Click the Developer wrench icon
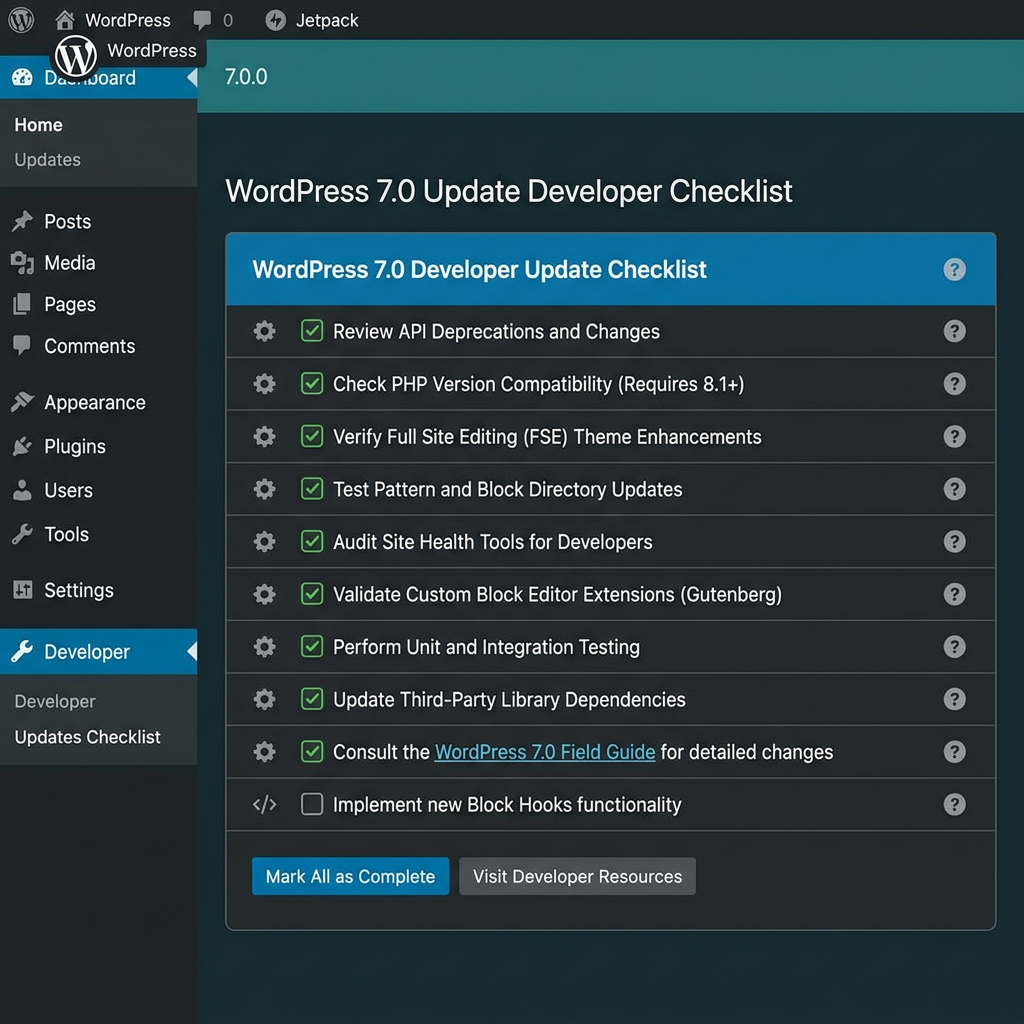Image resolution: width=1024 pixels, height=1024 pixels. (22, 651)
